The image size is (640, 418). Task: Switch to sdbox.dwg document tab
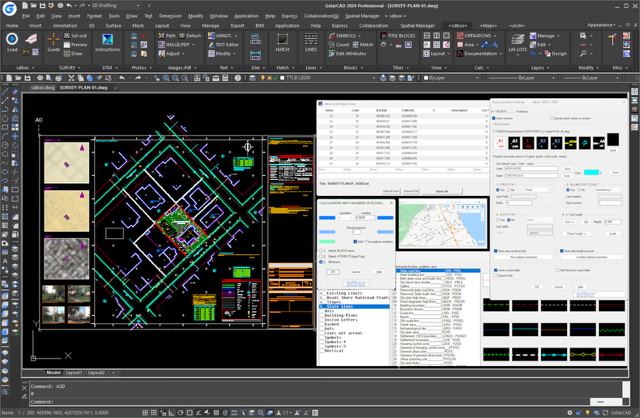pyautogui.click(x=42, y=88)
